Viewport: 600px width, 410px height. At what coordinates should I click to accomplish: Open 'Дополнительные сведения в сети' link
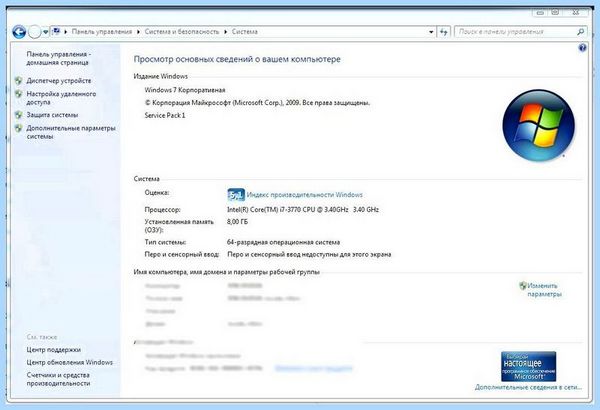(x=528, y=387)
